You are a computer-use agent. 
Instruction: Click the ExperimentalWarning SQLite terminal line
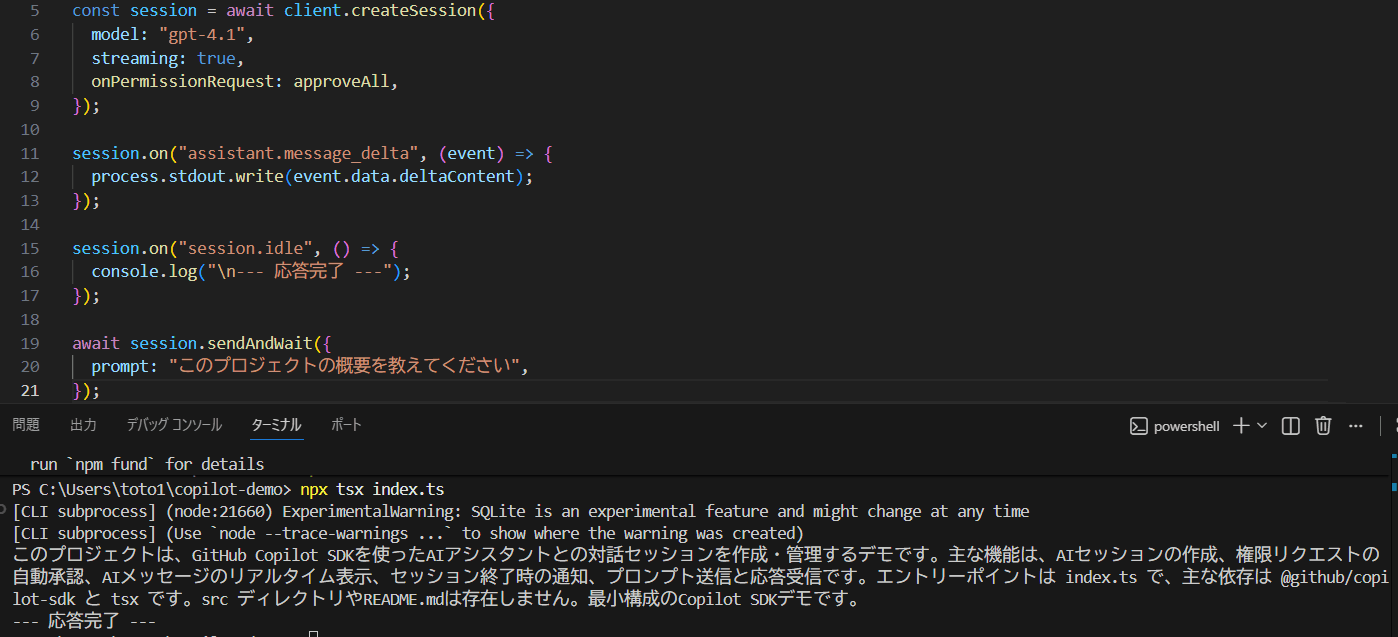[x=521, y=511]
